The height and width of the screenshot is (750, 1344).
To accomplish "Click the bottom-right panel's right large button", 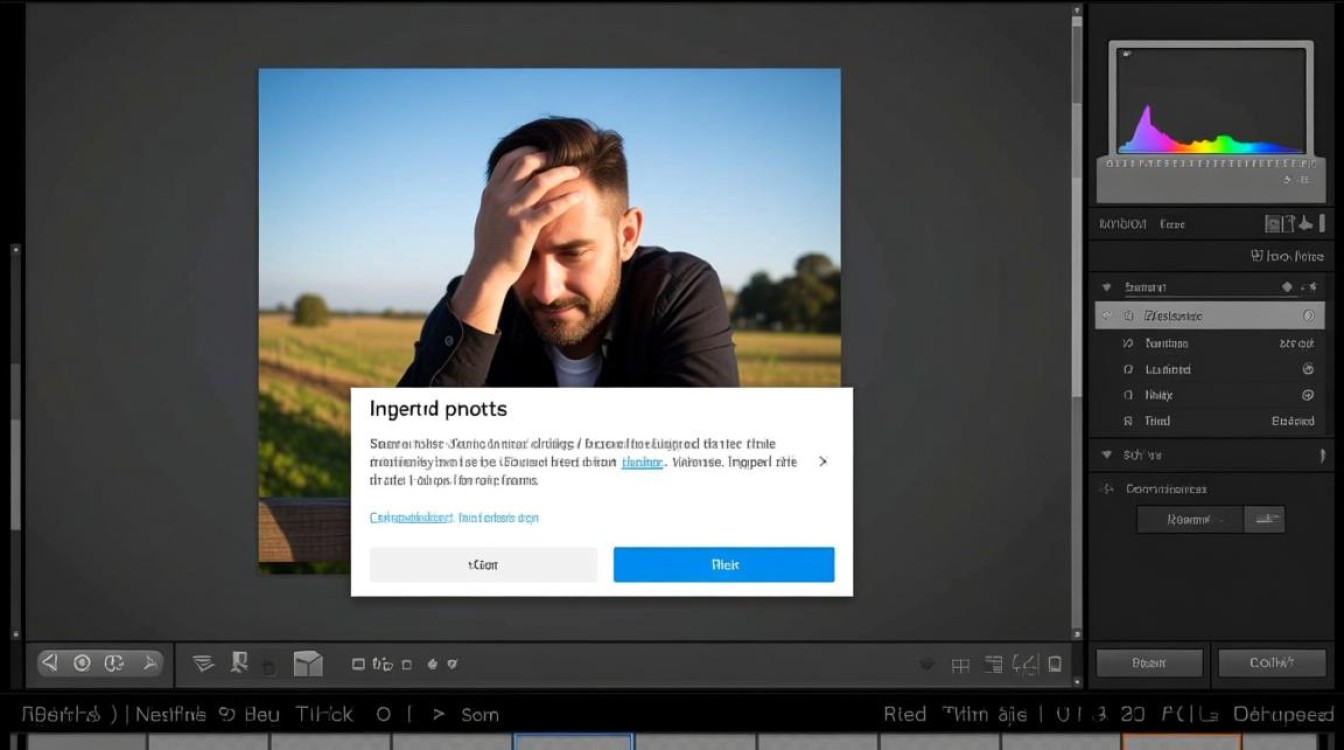I will click(1272, 663).
